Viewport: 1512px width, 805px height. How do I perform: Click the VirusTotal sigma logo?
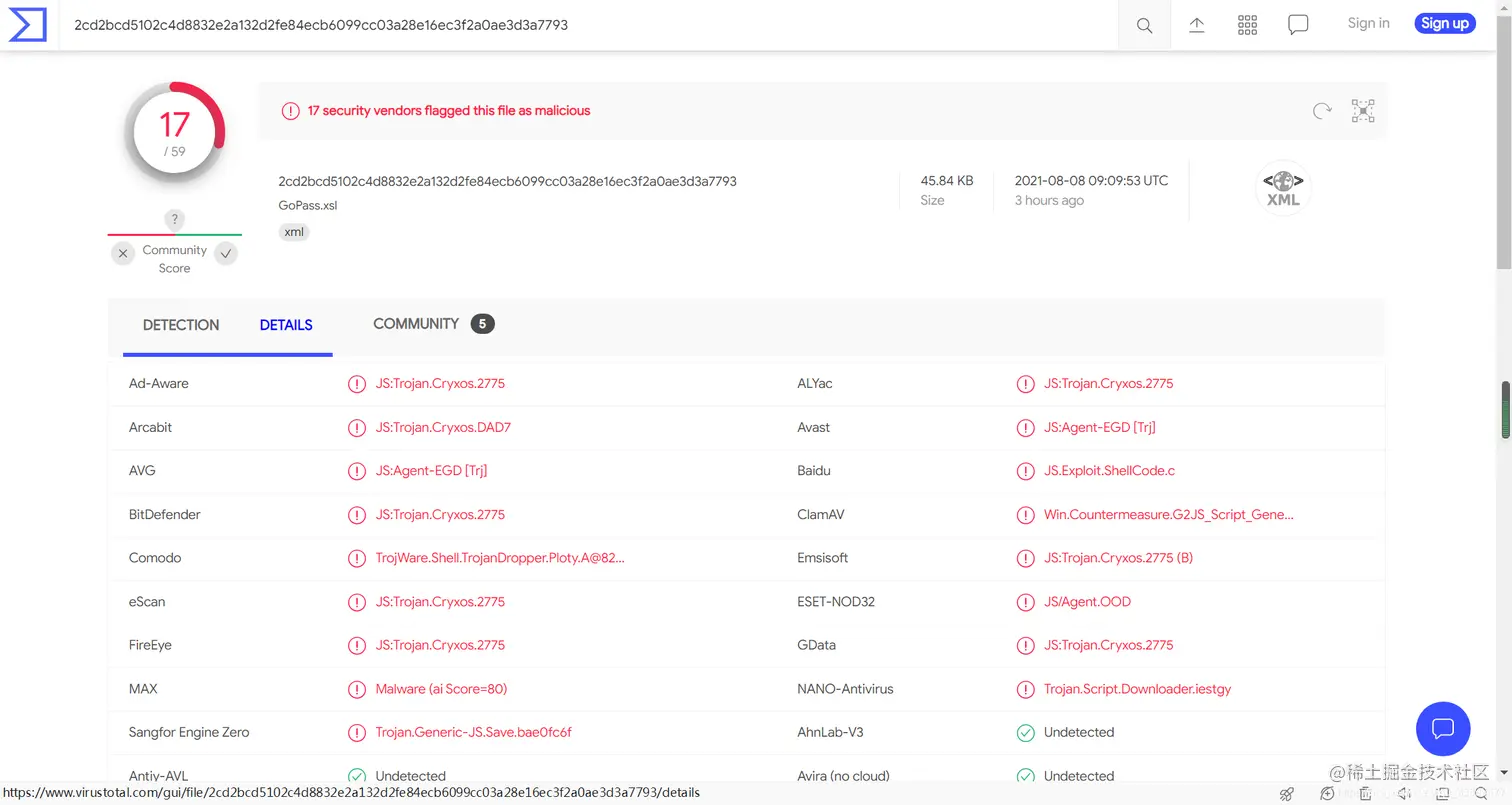(x=28, y=24)
